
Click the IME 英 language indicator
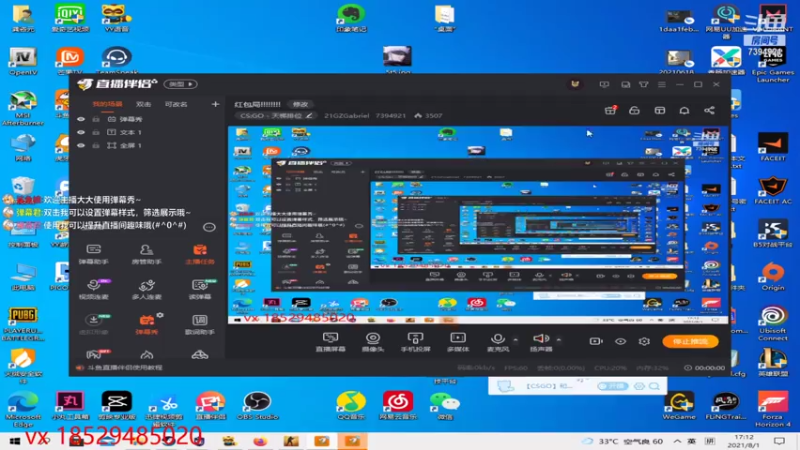click(692, 441)
